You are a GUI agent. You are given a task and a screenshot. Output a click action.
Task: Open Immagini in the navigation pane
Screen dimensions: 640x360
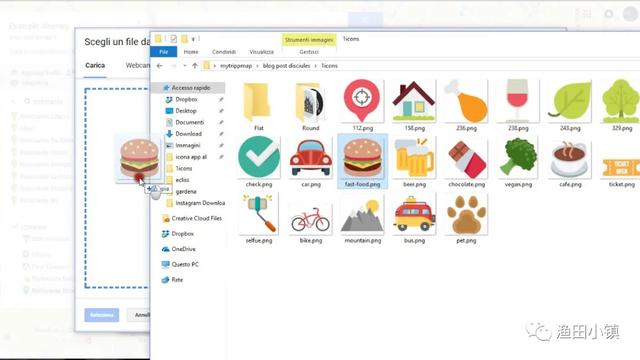(x=188, y=145)
